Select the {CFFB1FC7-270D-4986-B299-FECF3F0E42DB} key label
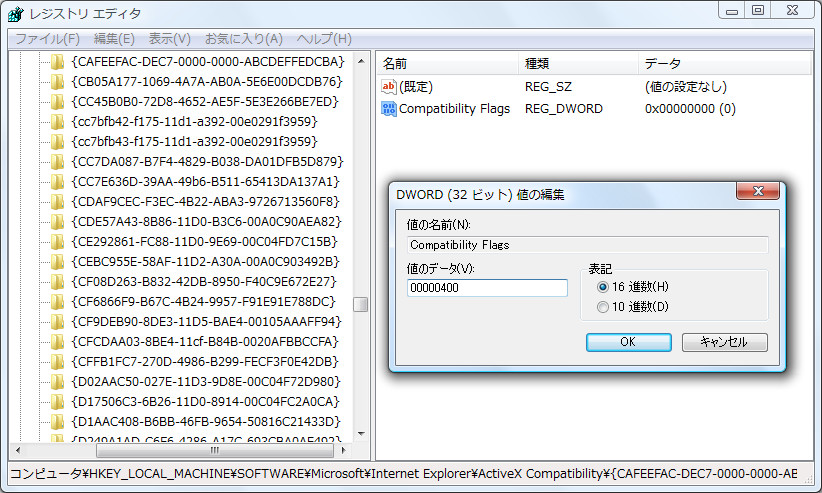The image size is (822, 493). pyautogui.click(x=205, y=362)
